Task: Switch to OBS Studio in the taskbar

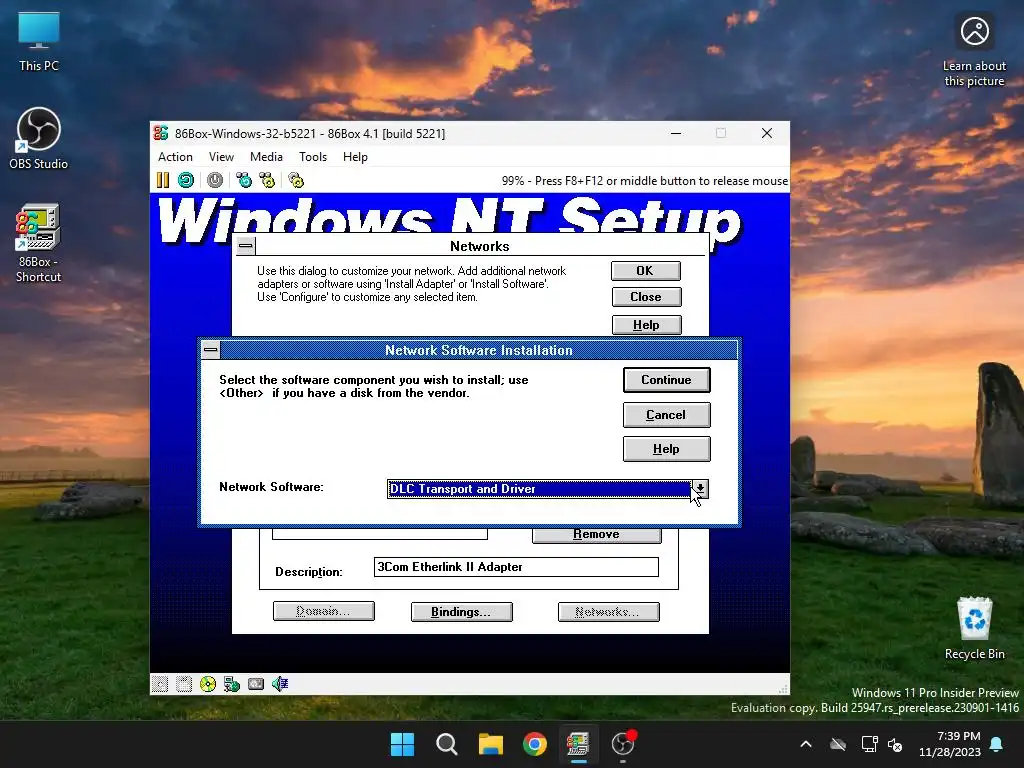Action: pos(623,744)
